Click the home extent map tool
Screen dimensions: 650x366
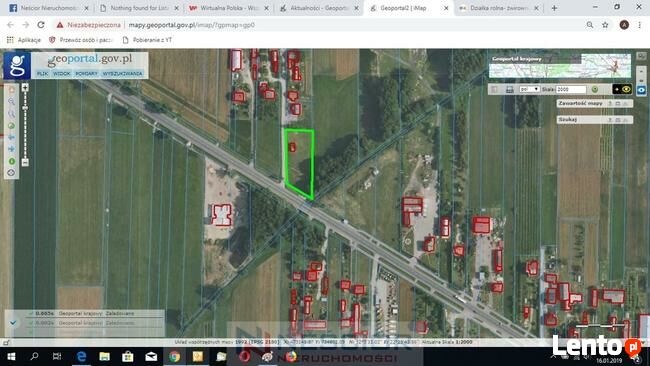[12, 90]
